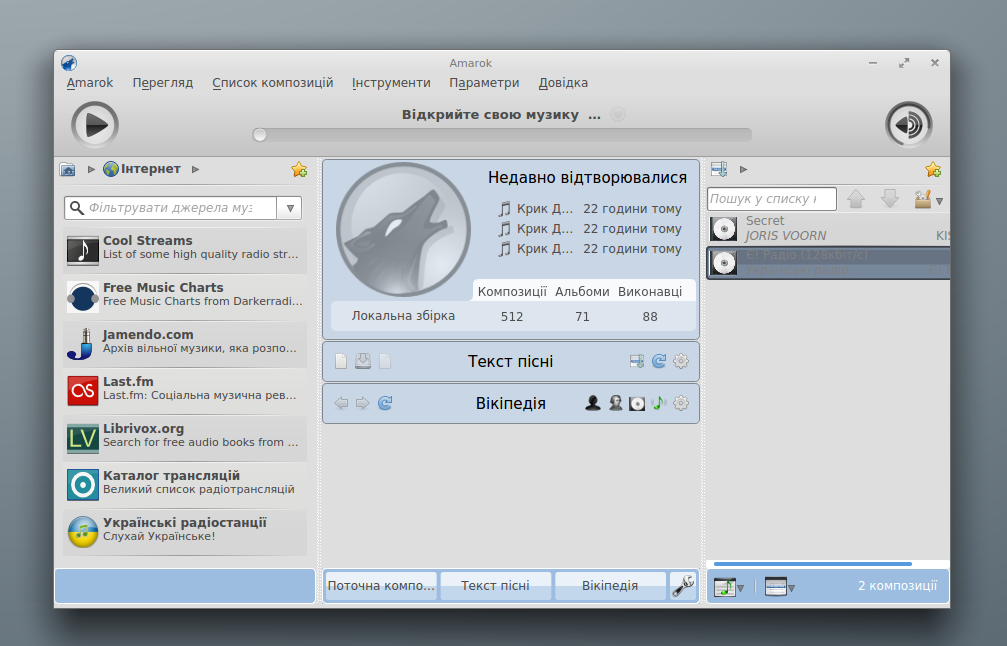Show album page in Вікіпедія applet
The width and height of the screenshot is (1007, 646).
pyautogui.click(x=637, y=403)
